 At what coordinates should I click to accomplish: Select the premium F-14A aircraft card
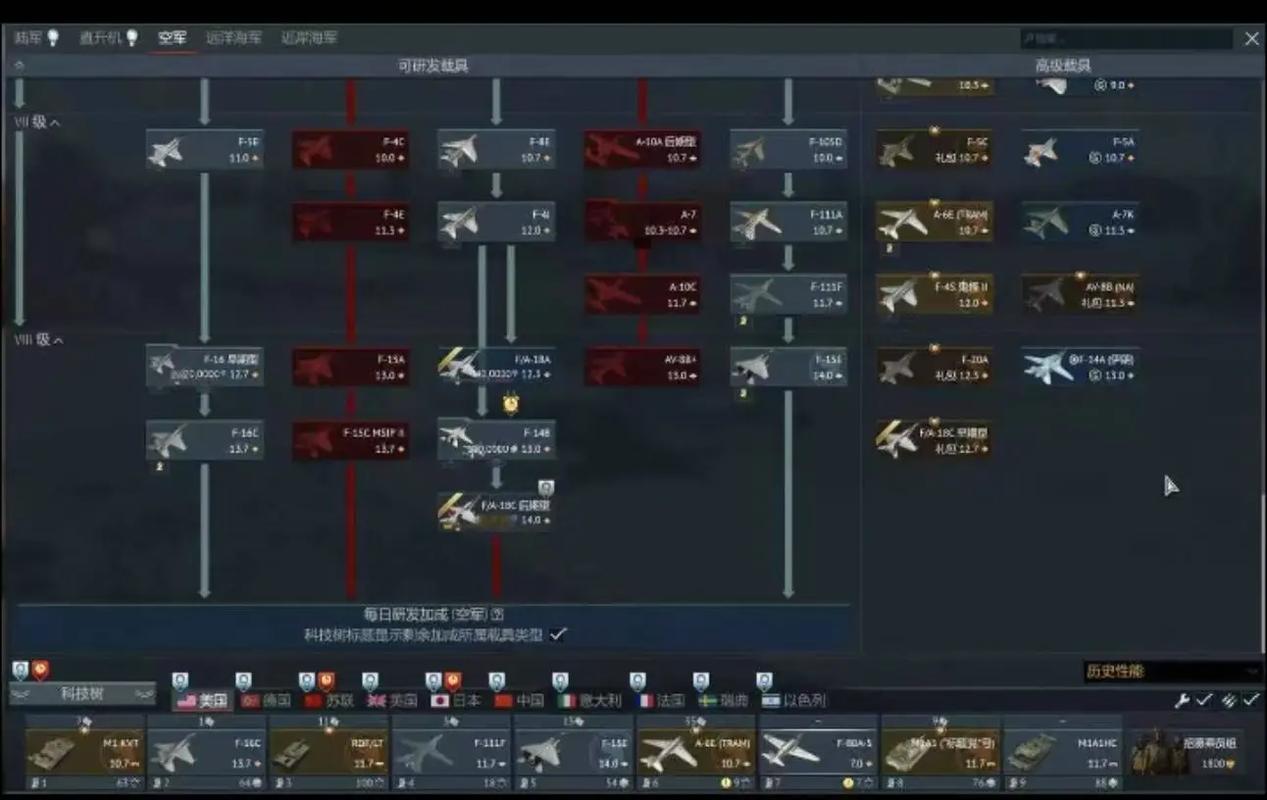tap(1080, 366)
